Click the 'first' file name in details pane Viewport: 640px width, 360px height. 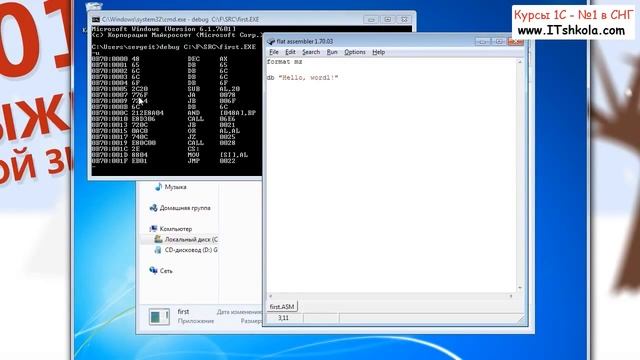point(183,311)
